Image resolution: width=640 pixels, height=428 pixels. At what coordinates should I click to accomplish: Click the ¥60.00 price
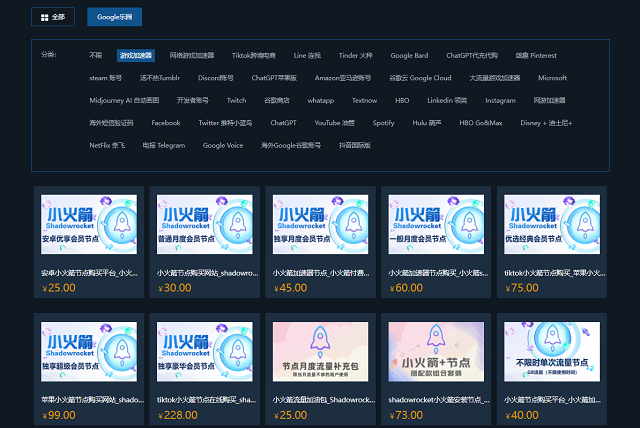click(x=406, y=288)
